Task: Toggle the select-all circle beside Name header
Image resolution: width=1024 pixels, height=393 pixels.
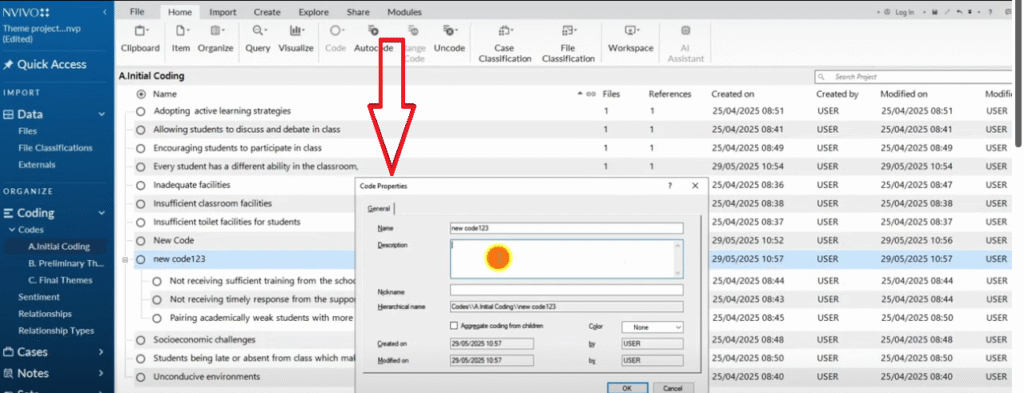Action: [141, 94]
